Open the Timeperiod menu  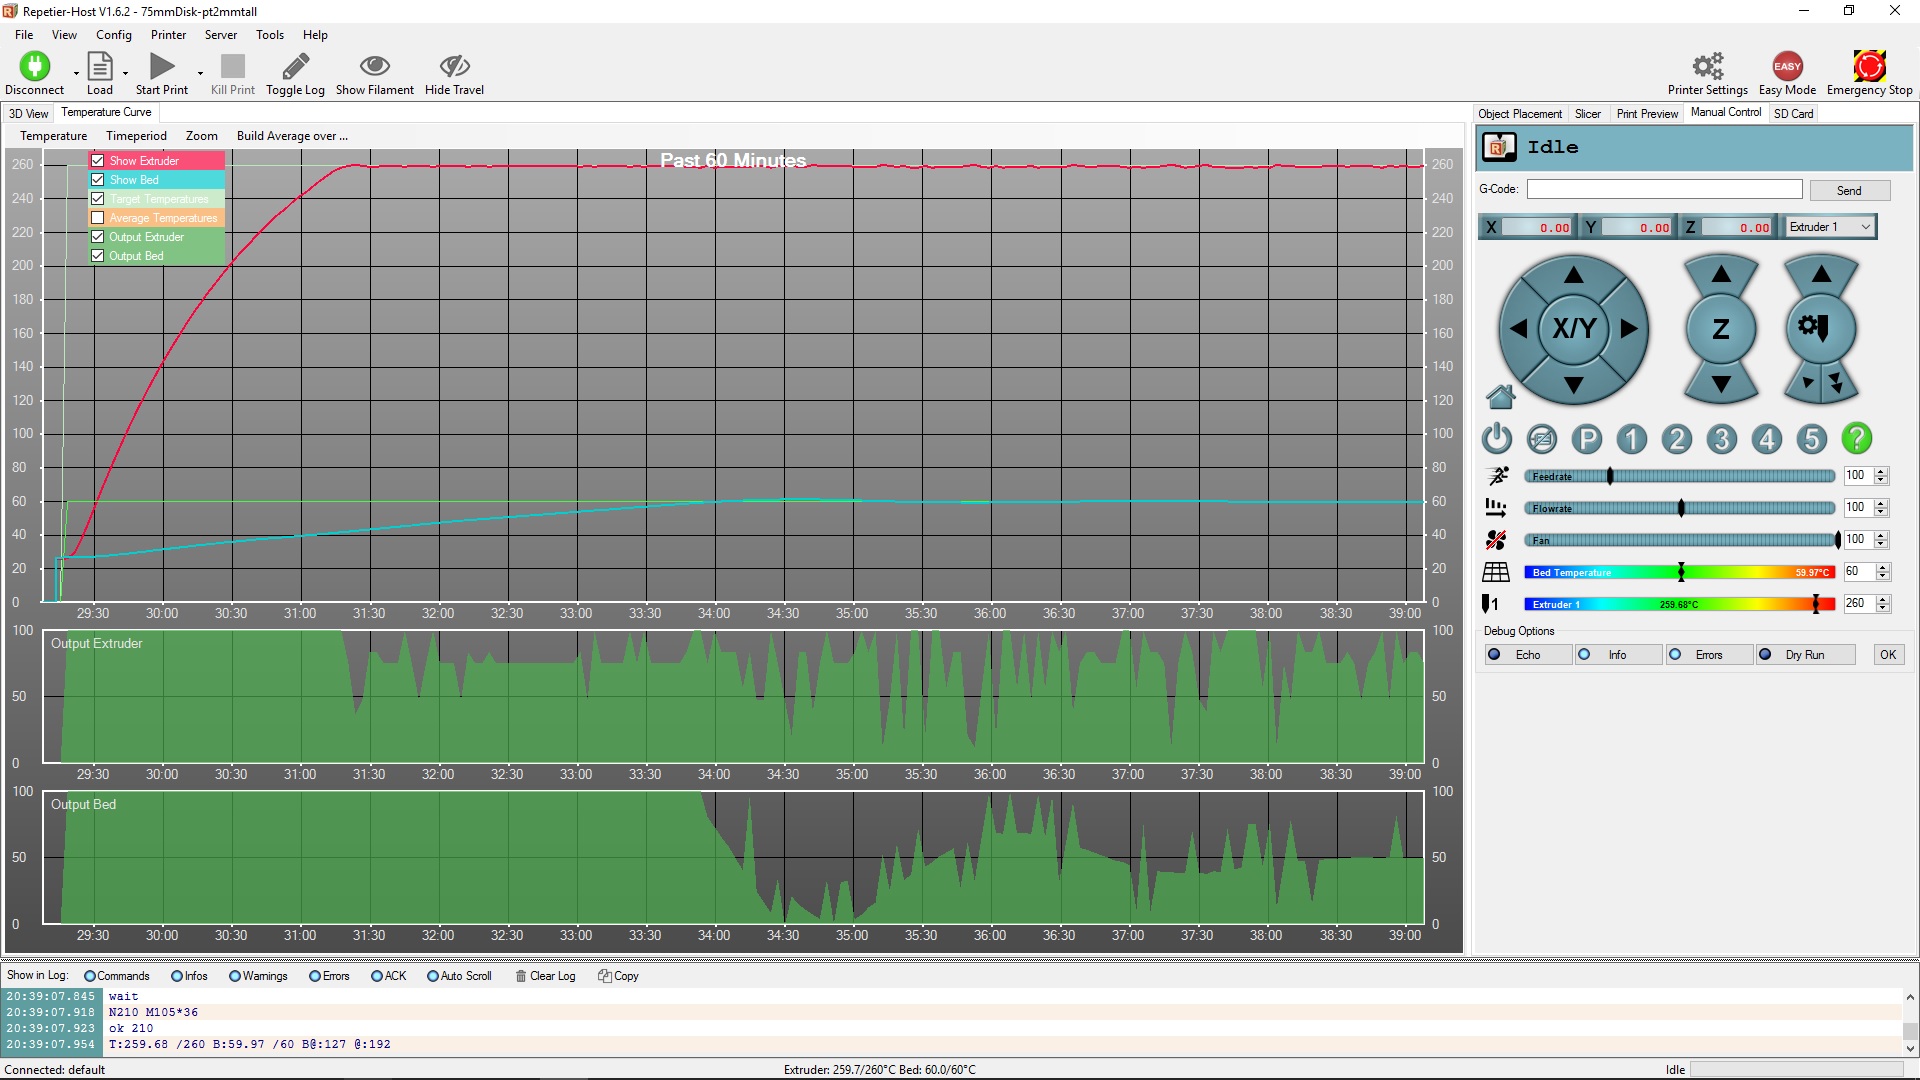pyautogui.click(x=136, y=136)
